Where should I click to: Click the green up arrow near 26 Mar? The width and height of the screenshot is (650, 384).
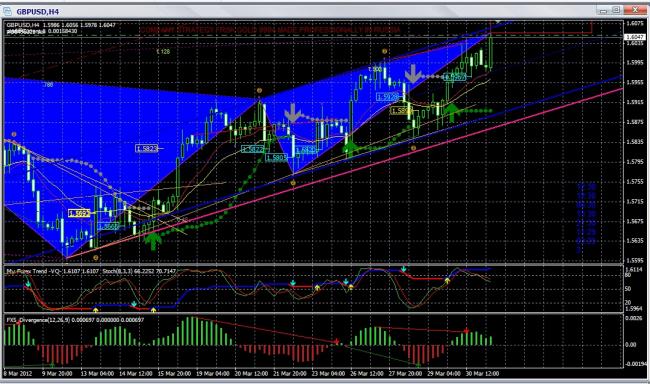point(350,148)
